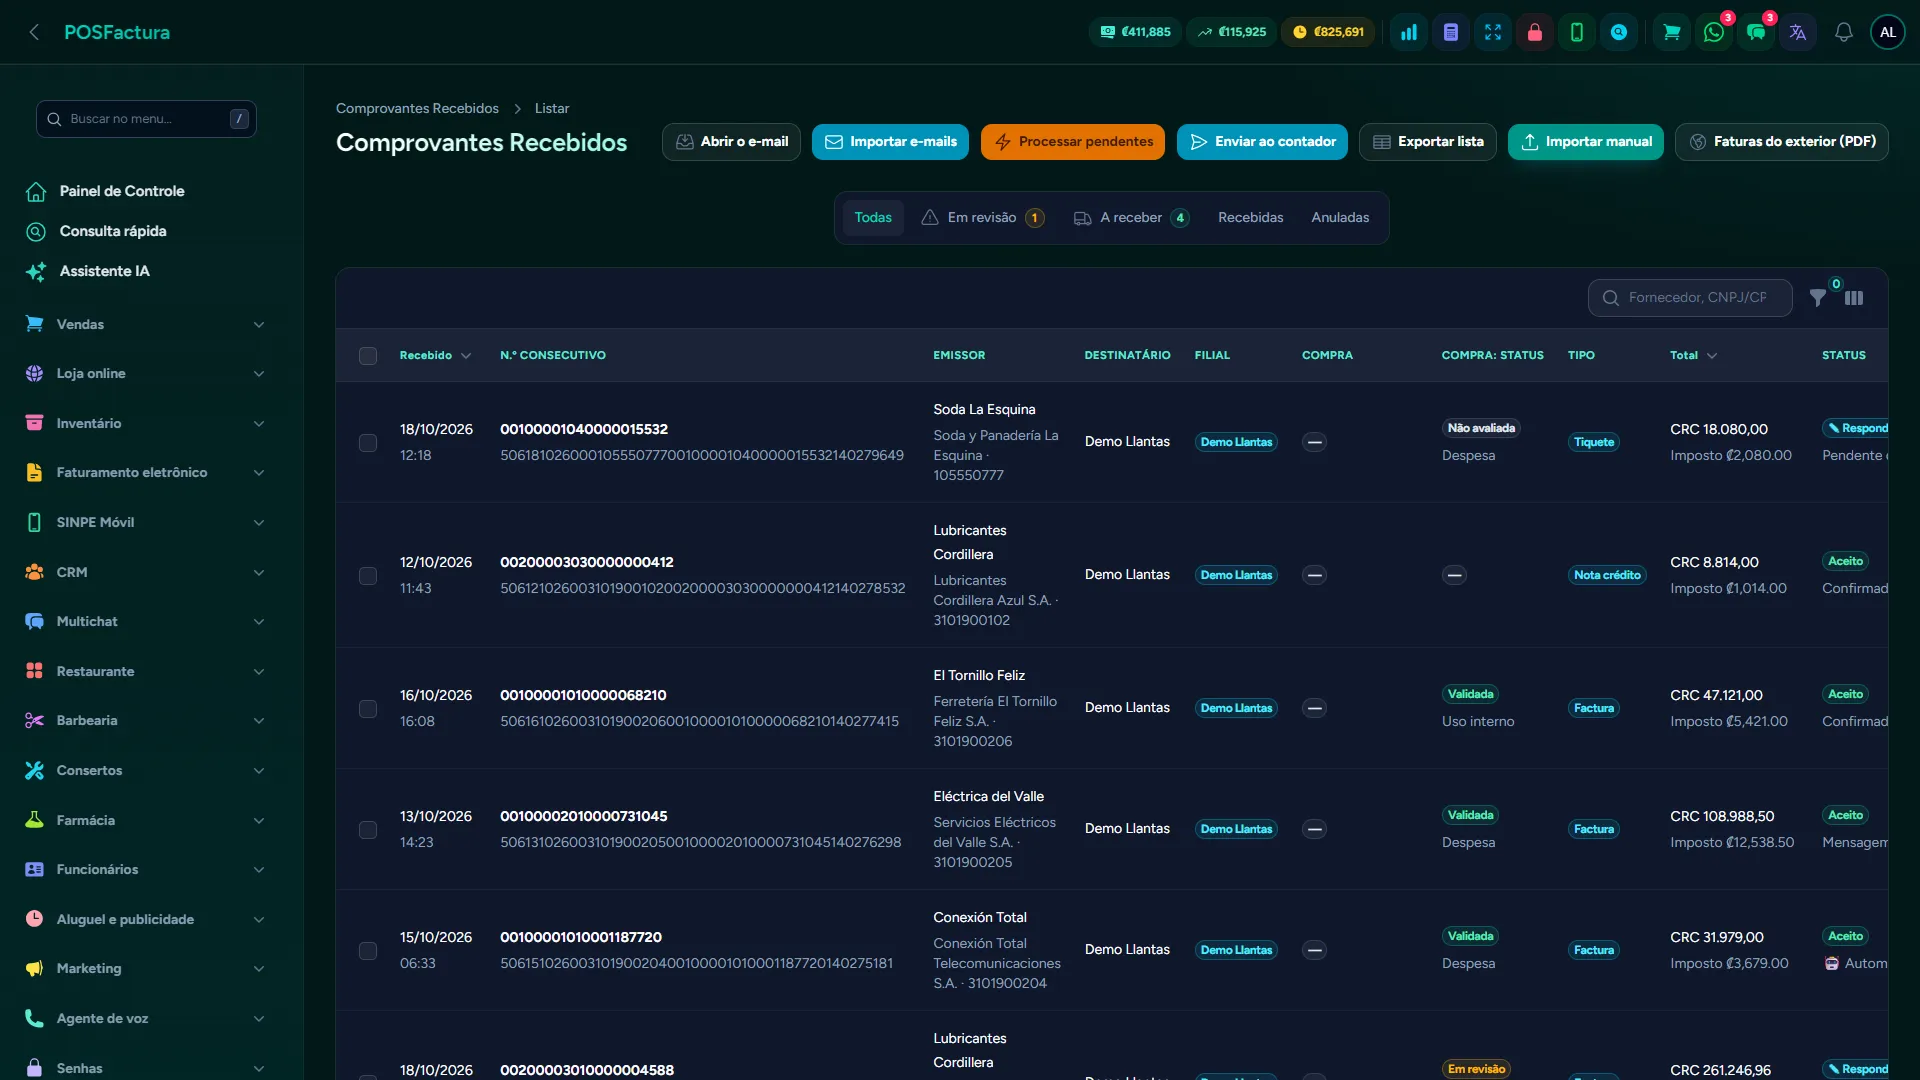Click the back arrow next to POSFactura
The image size is (1920, 1080).
[x=34, y=32]
